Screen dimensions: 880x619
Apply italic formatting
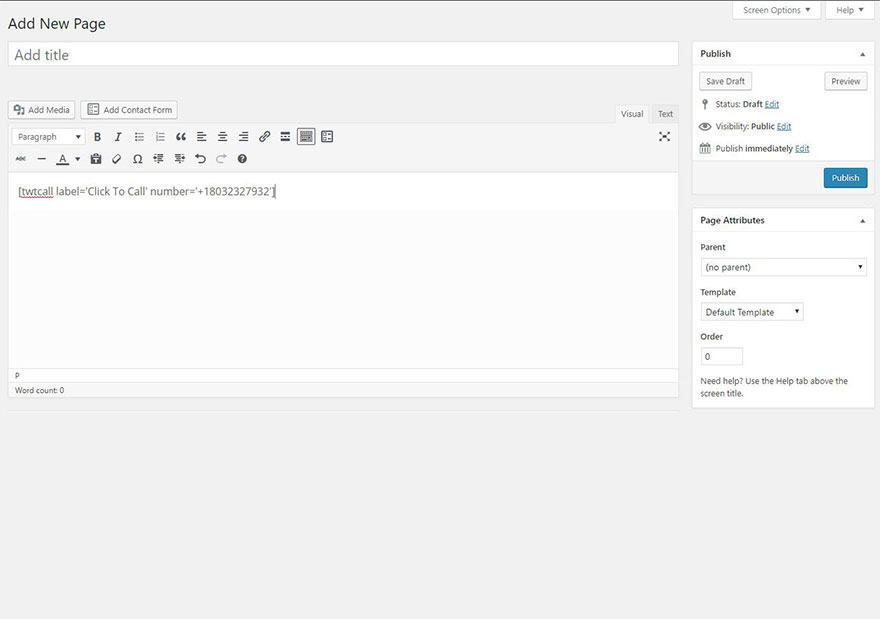coord(118,137)
